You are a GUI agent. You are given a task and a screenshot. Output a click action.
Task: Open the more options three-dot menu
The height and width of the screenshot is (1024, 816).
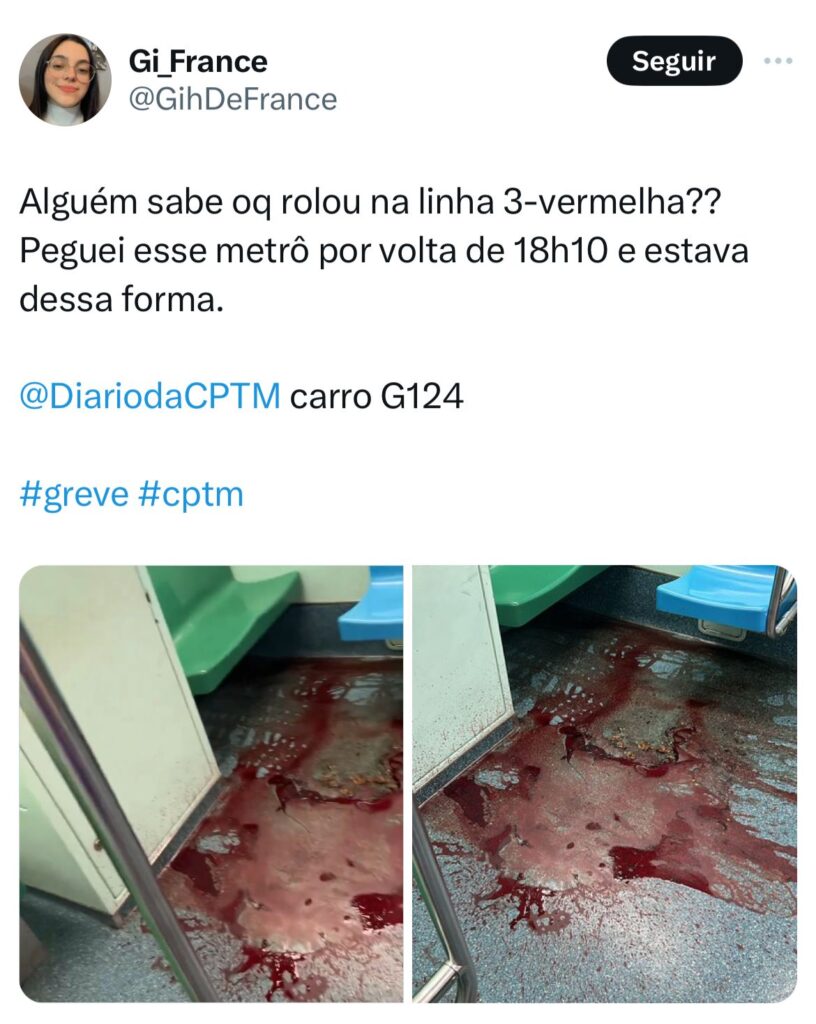point(778,61)
